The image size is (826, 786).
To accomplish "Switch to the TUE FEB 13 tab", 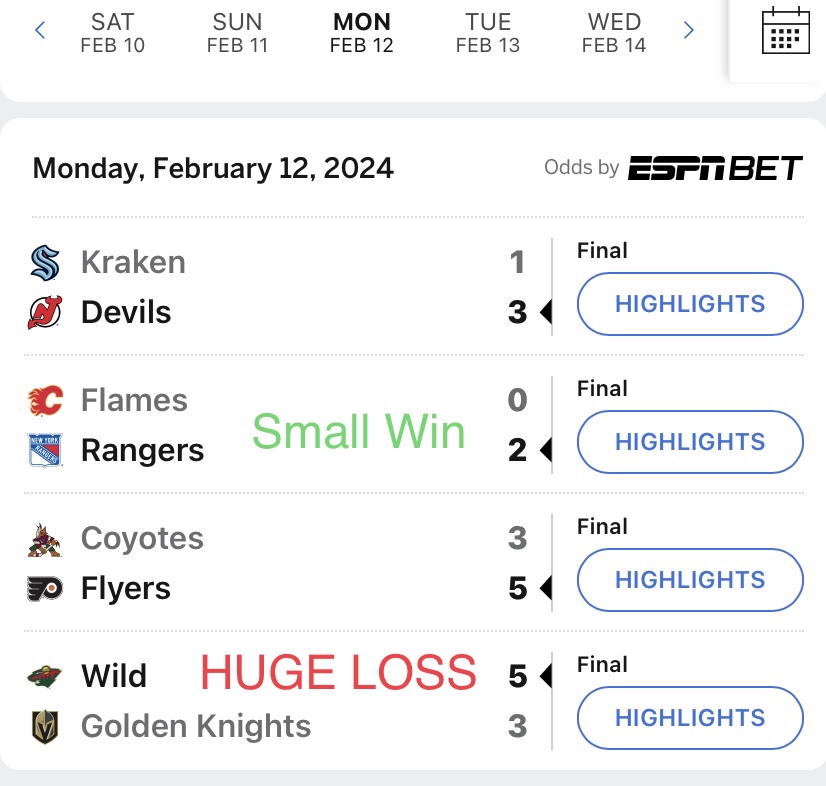I will pyautogui.click(x=488, y=33).
